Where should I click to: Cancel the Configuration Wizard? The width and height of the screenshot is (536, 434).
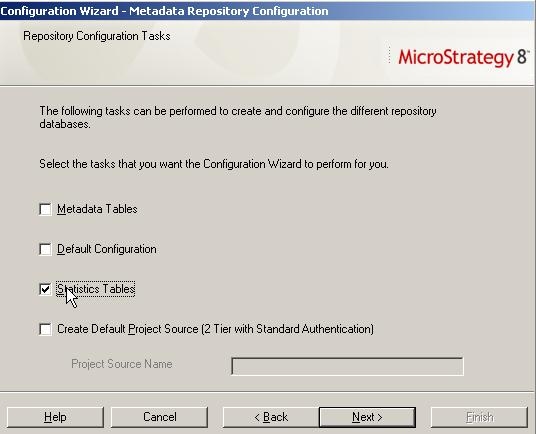coord(159,417)
